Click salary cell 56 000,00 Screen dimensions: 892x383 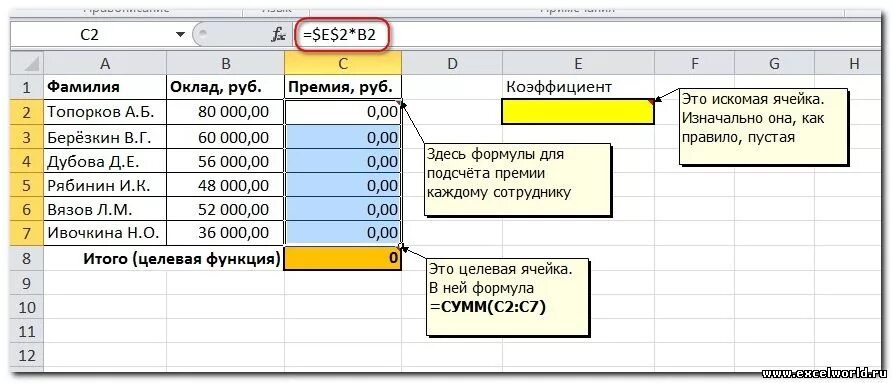click(x=225, y=161)
